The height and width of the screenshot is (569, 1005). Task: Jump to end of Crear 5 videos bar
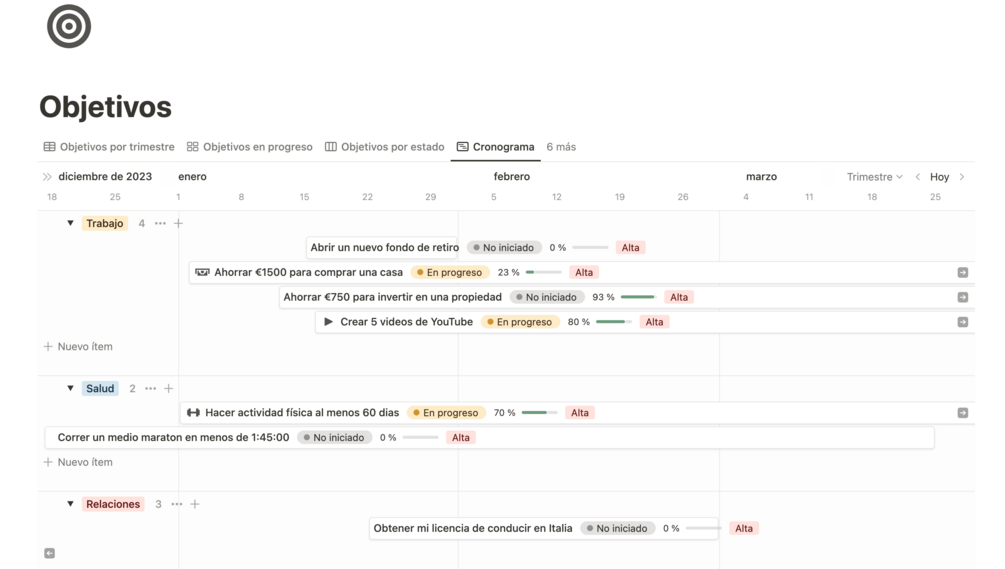point(963,322)
